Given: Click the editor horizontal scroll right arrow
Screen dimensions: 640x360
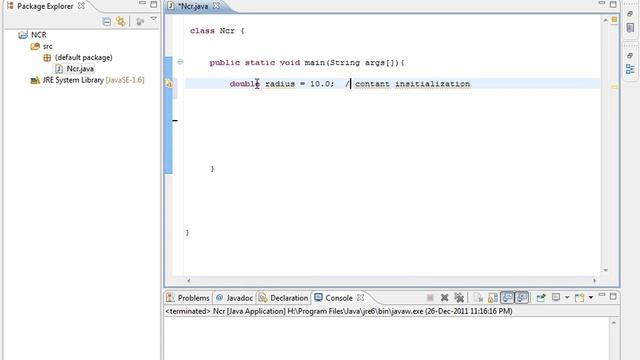Looking at the screenshot, I should (594, 280).
